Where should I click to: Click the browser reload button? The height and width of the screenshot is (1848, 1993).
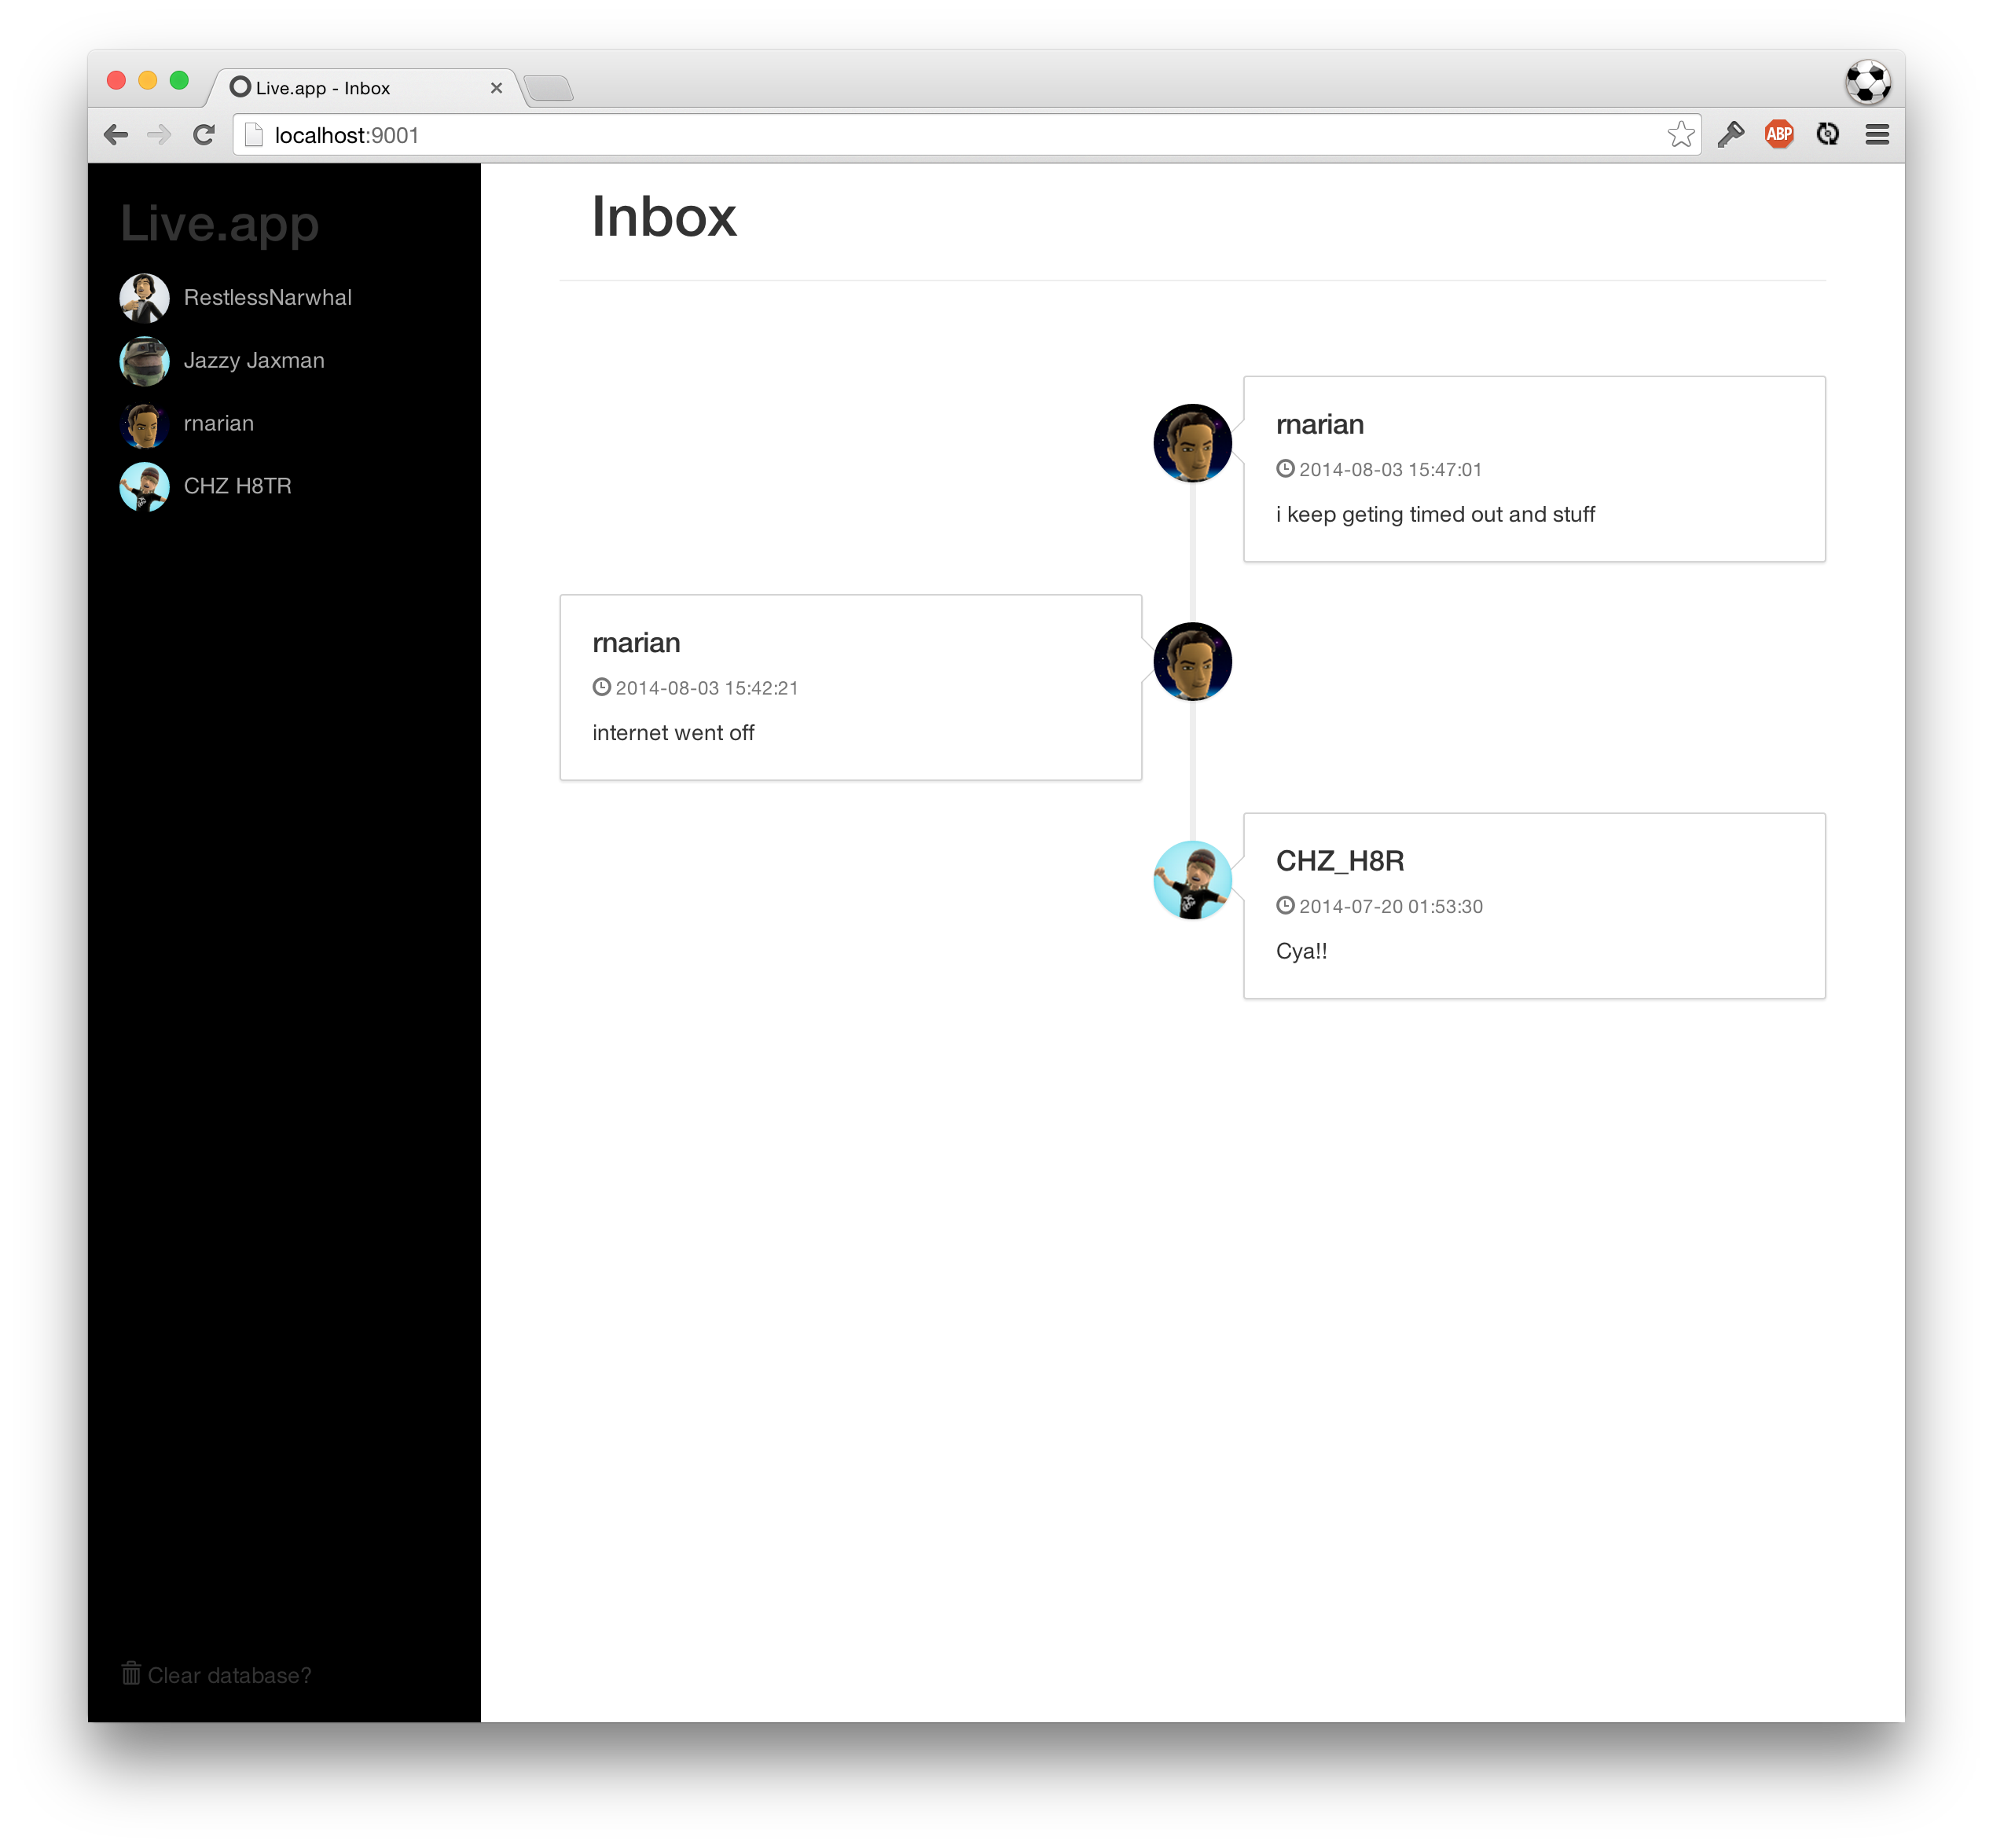click(204, 135)
